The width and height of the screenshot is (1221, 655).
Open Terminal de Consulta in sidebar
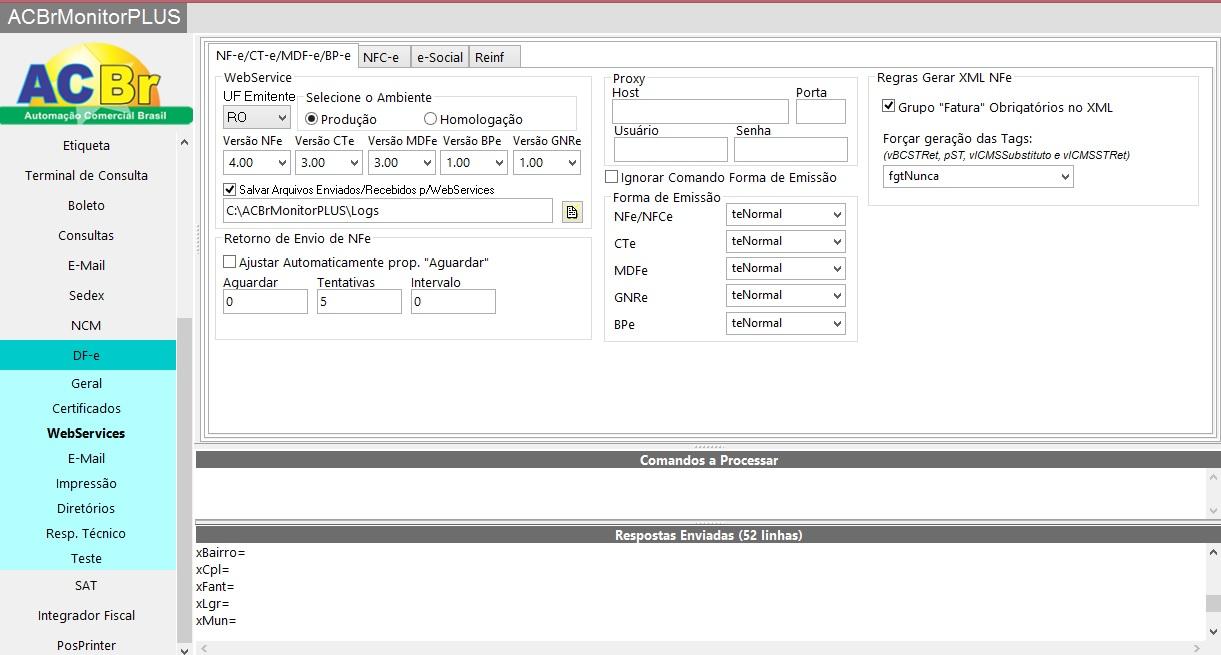click(87, 175)
